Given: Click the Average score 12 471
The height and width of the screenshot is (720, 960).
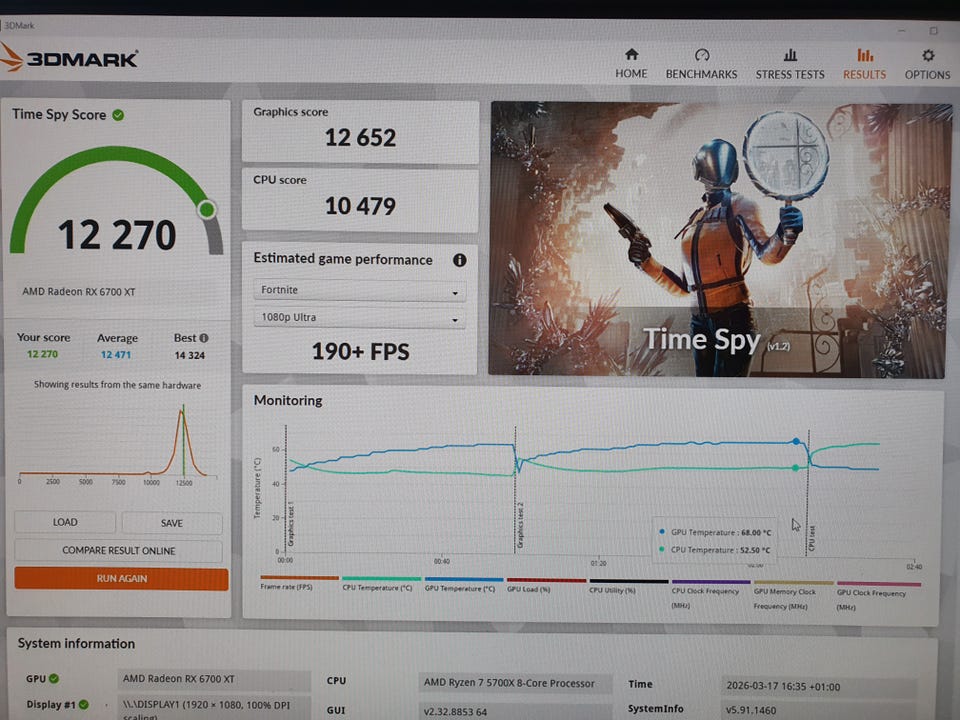Looking at the screenshot, I should (x=116, y=354).
